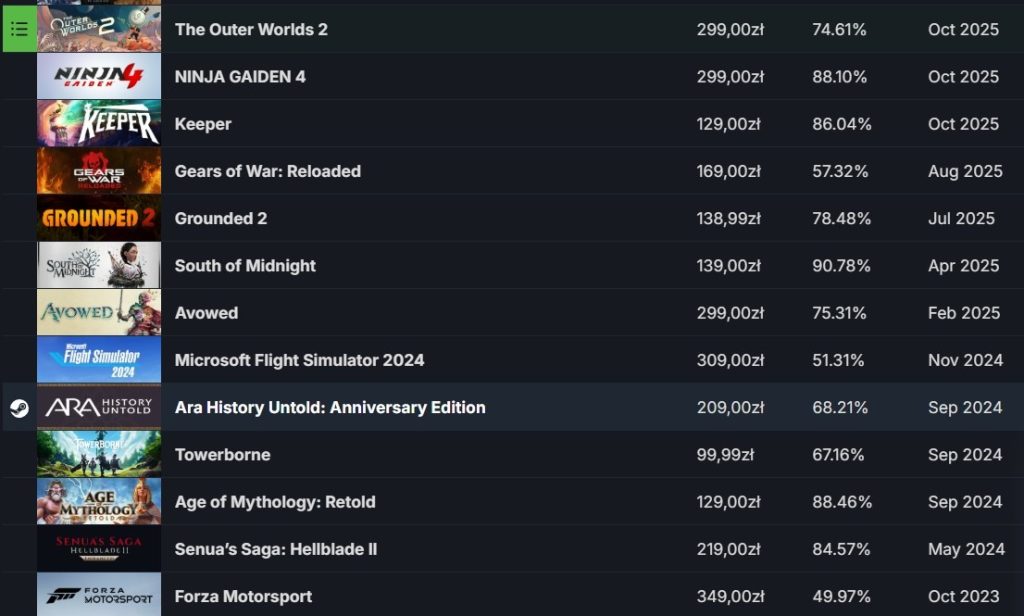
Task: Click the Keeper game thumbnail
Action: tap(99, 124)
